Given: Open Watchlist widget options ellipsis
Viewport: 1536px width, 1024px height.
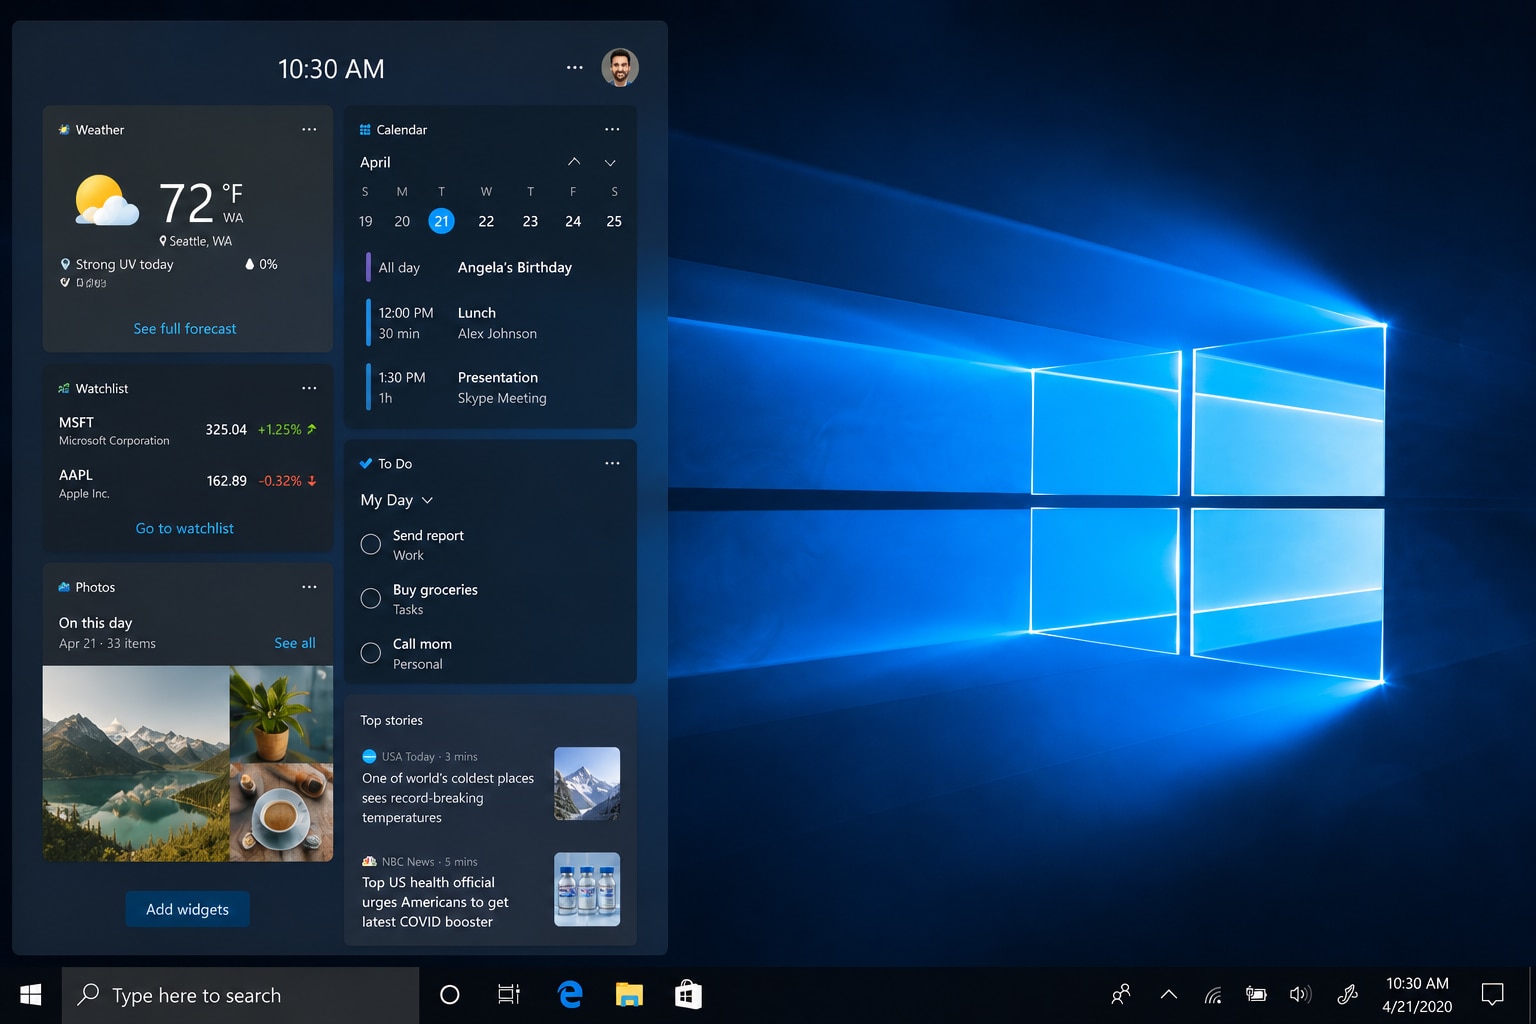Looking at the screenshot, I should (x=309, y=388).
